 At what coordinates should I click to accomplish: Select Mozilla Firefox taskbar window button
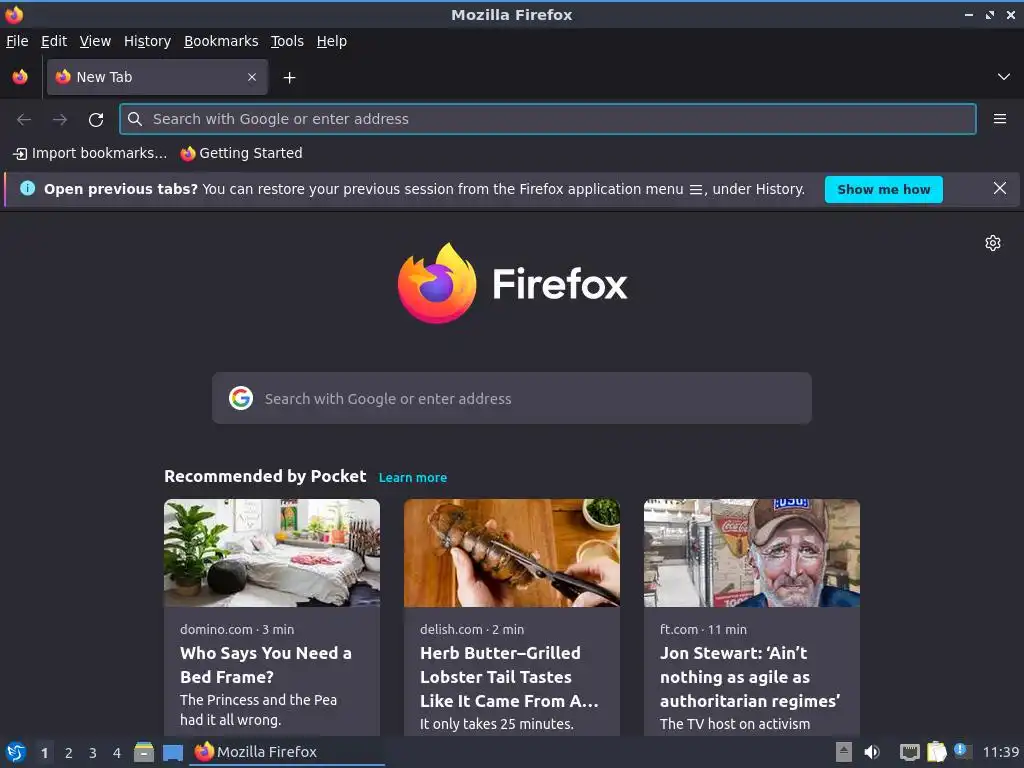[287, 752]
